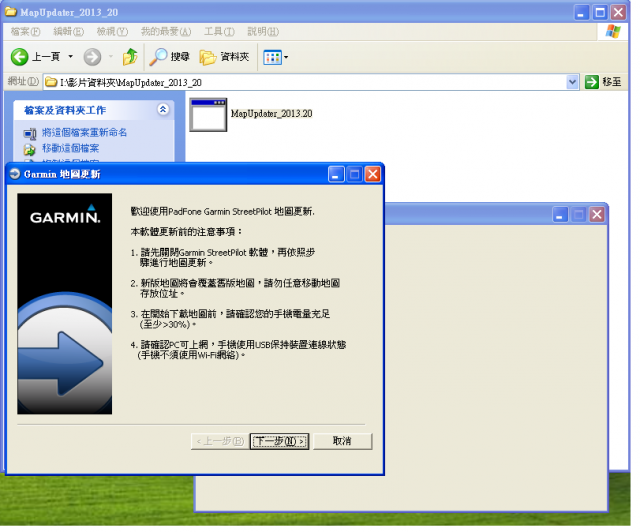
Task: Maximize the MapUpdater_2013_20 Explorer window
Action: (600, 13)
